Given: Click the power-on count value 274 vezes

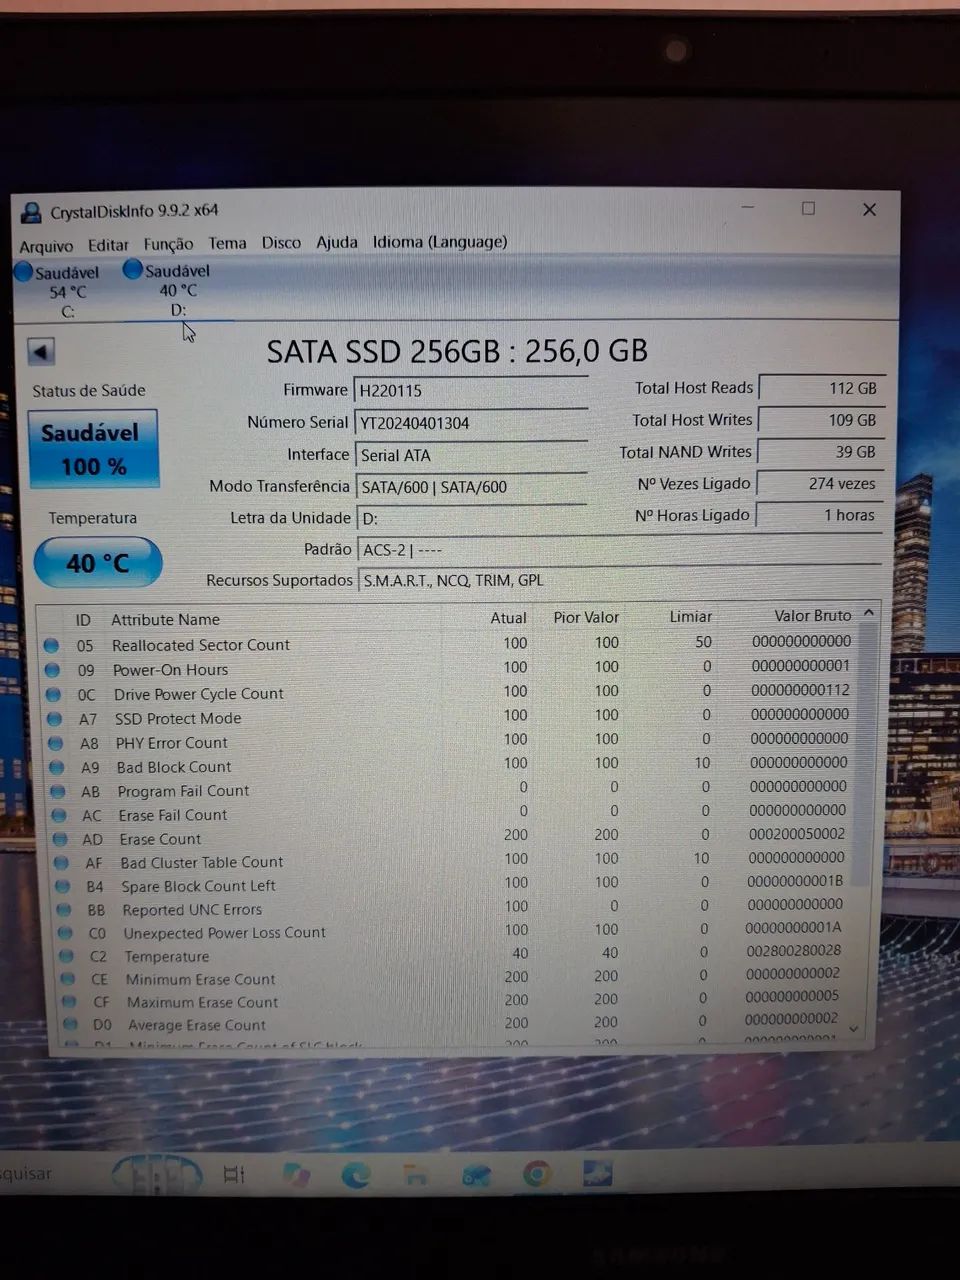Looking at the screenshot, I should pyautogui.click(x=820, y=483).
